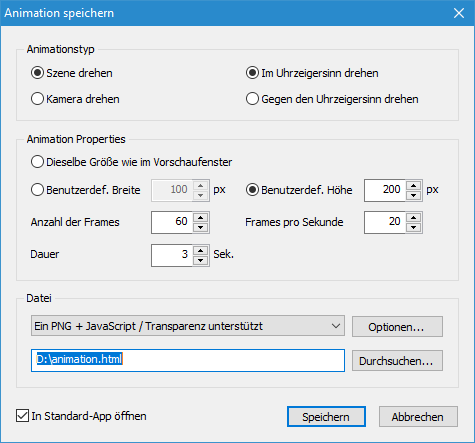Open the Durchsuchen... file browser
475x443 pixels.
pyautogui.click(x=397, y=361)
